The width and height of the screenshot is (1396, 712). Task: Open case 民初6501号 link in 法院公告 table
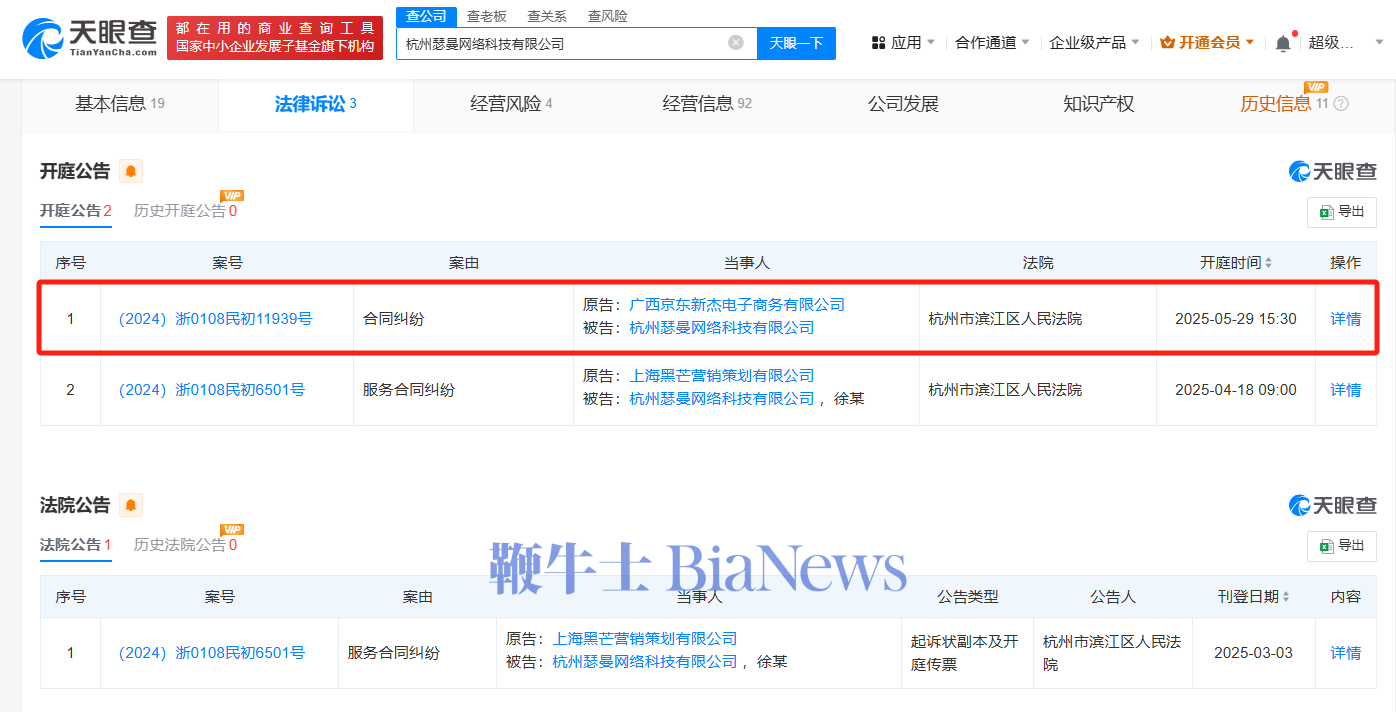click(x=211, y=653)
